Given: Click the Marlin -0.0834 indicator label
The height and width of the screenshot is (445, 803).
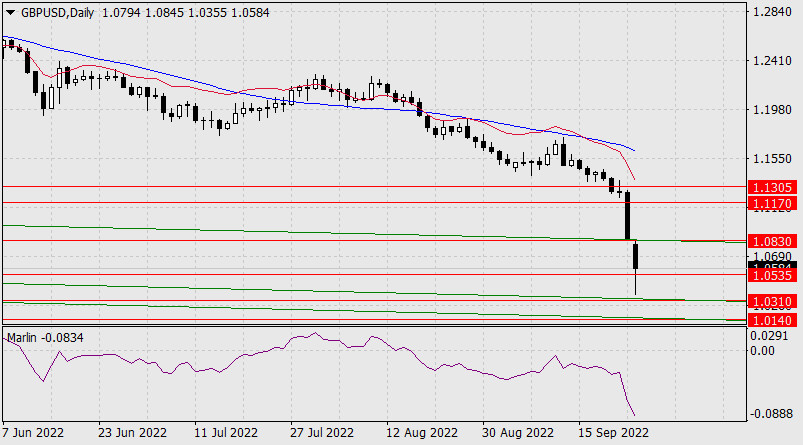Looking at the screenshot, I should 45,338.
